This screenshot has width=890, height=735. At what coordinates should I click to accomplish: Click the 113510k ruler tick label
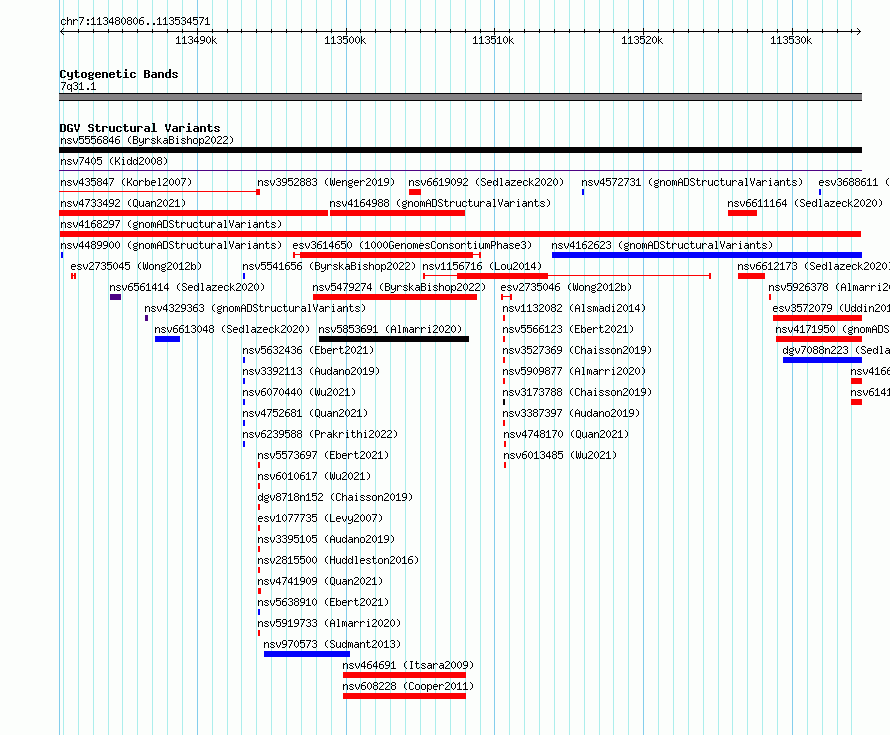[x=493, y=40]
